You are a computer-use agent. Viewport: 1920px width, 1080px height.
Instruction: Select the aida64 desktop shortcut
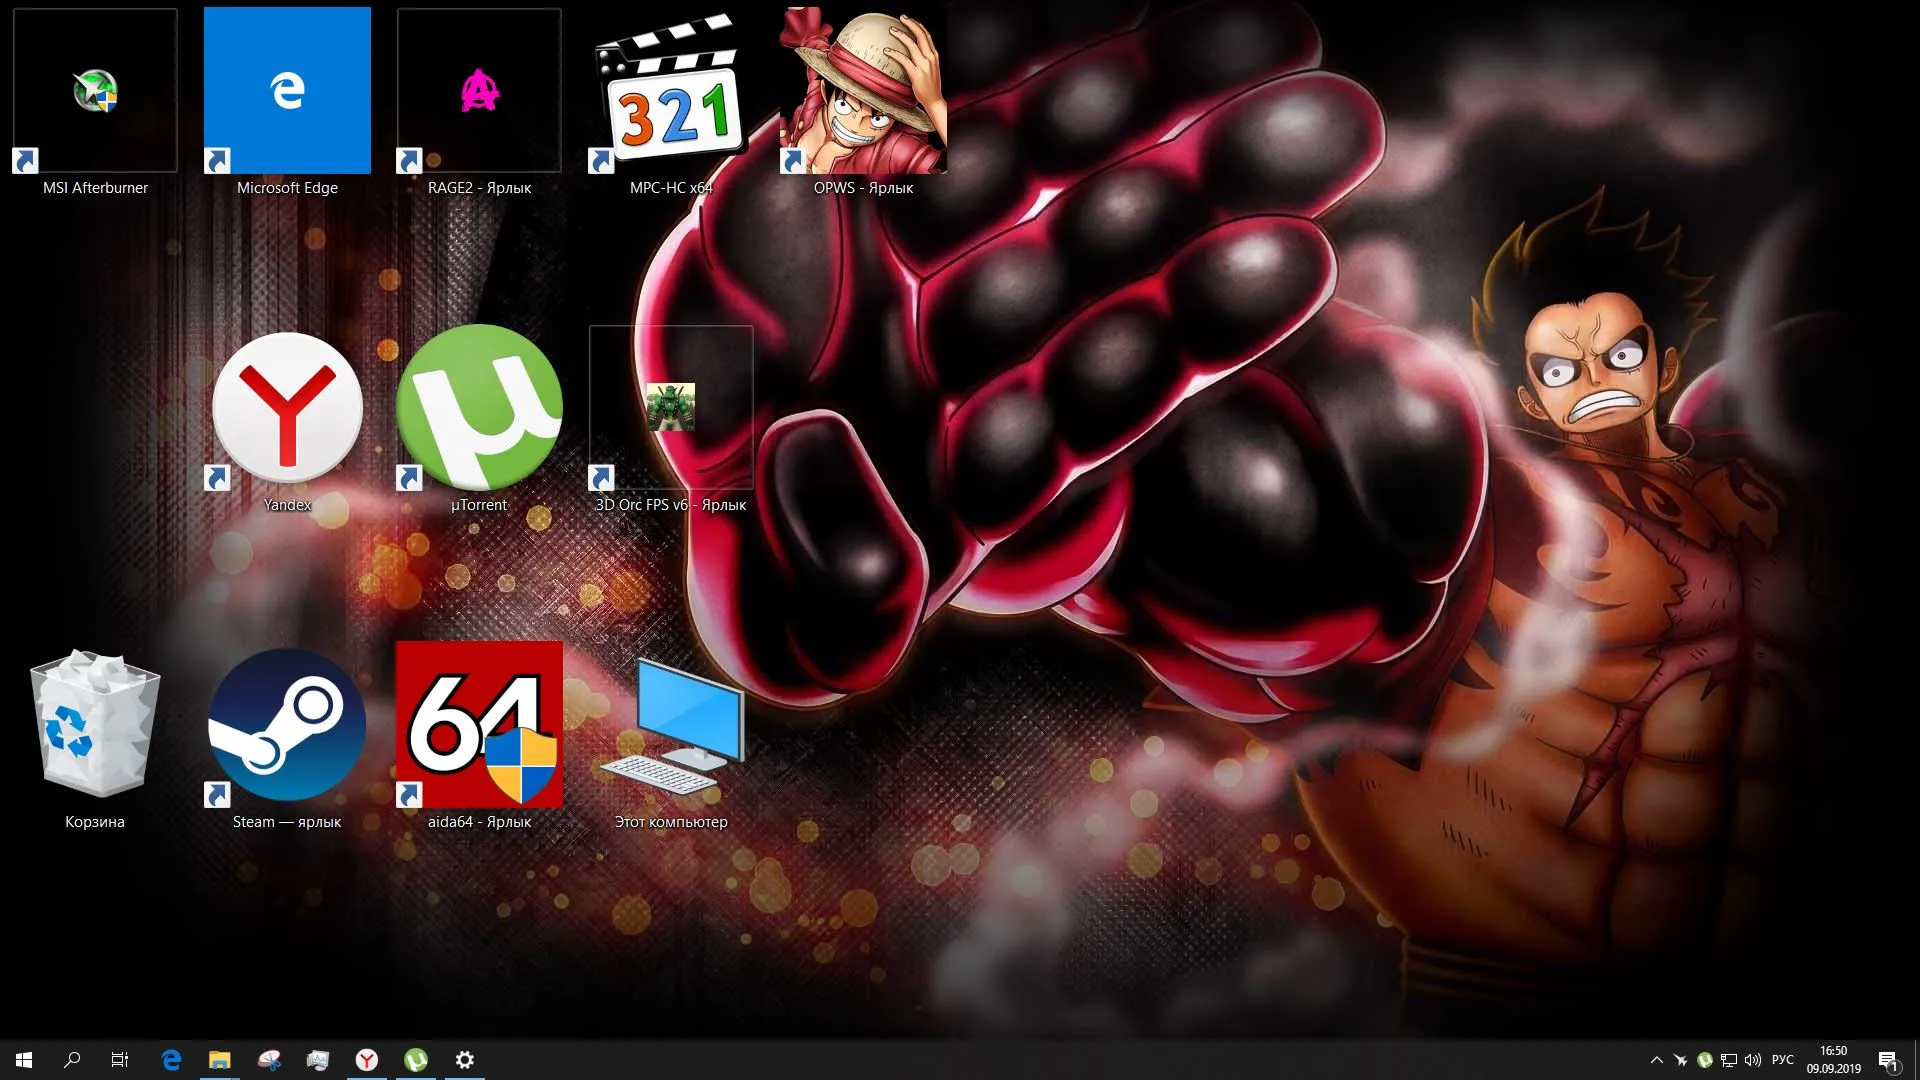click(479, 736)
